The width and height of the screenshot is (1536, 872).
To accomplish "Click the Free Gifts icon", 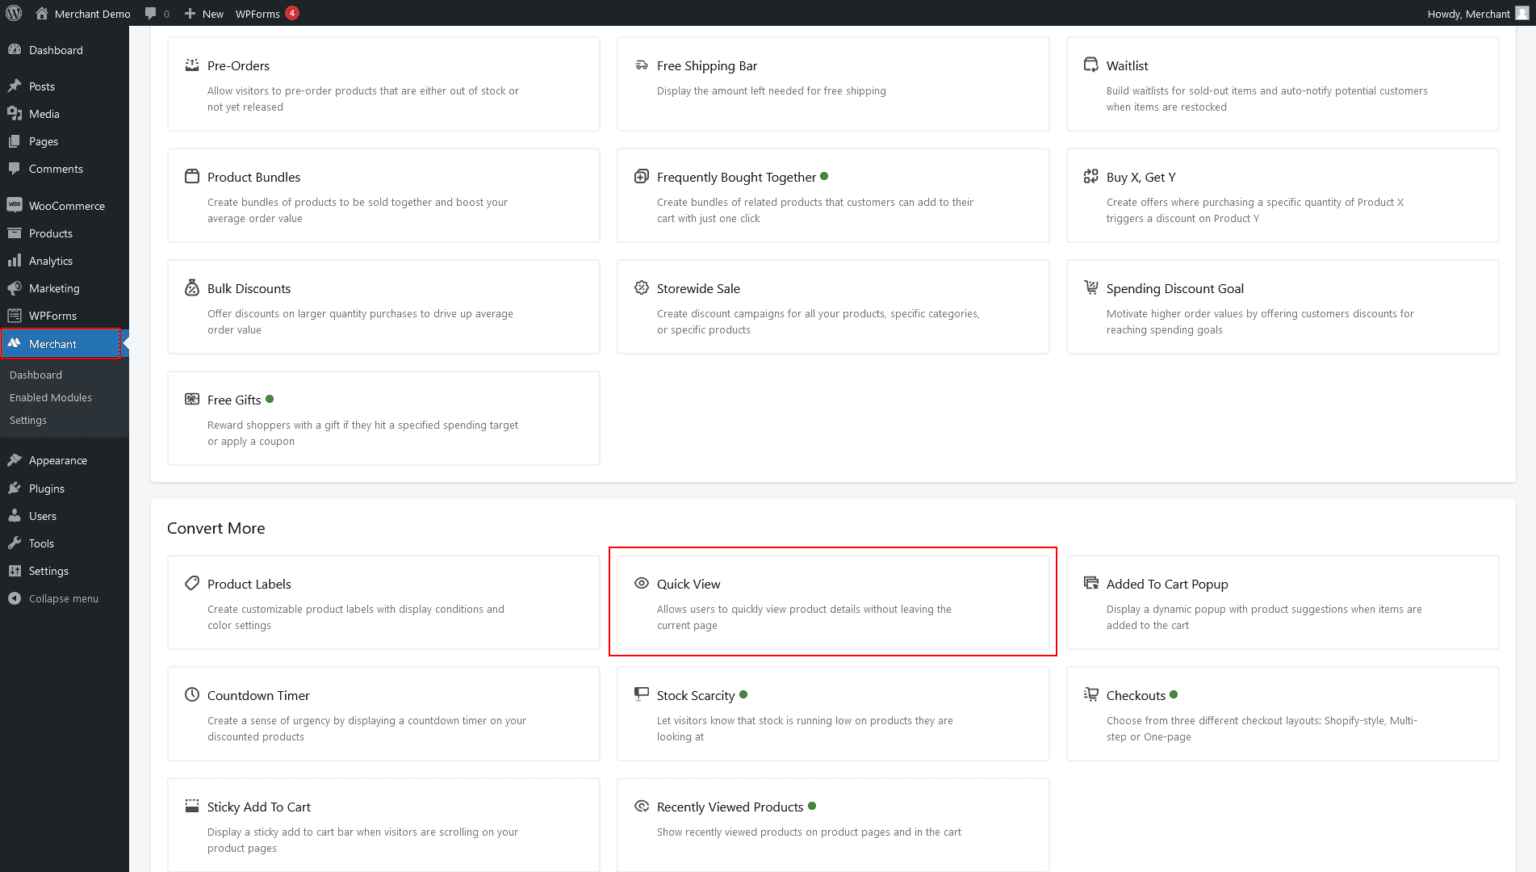I will click(192, 399).
